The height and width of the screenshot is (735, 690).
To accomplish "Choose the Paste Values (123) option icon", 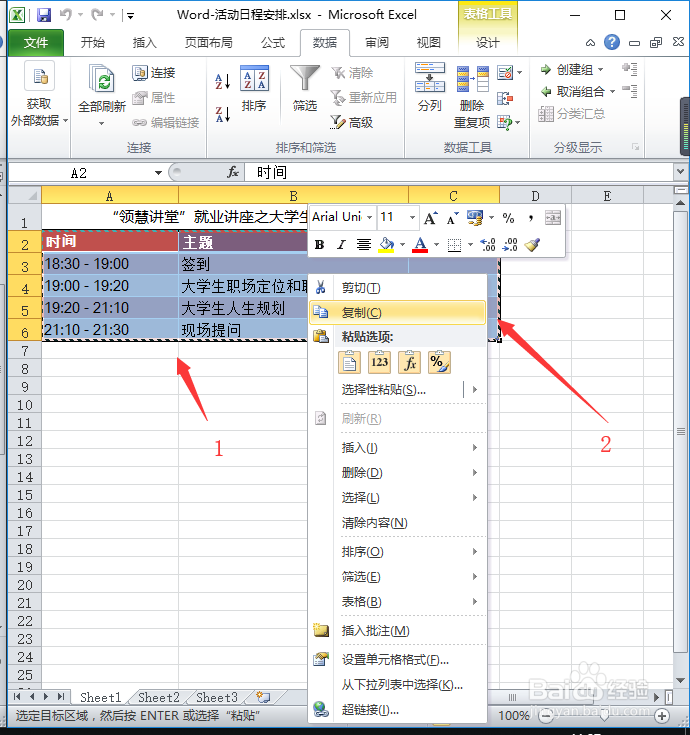I will point(379,362).
